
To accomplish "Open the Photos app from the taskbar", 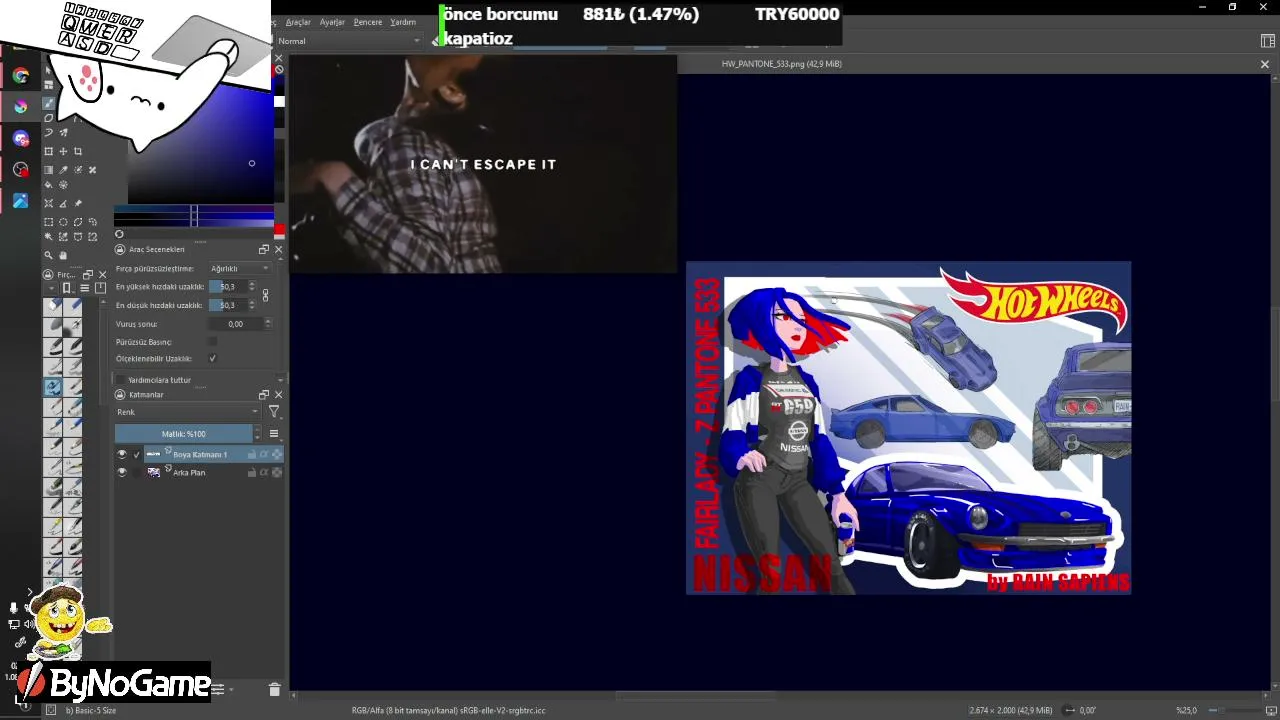I will pyautogui.click(x=21, y=201).
